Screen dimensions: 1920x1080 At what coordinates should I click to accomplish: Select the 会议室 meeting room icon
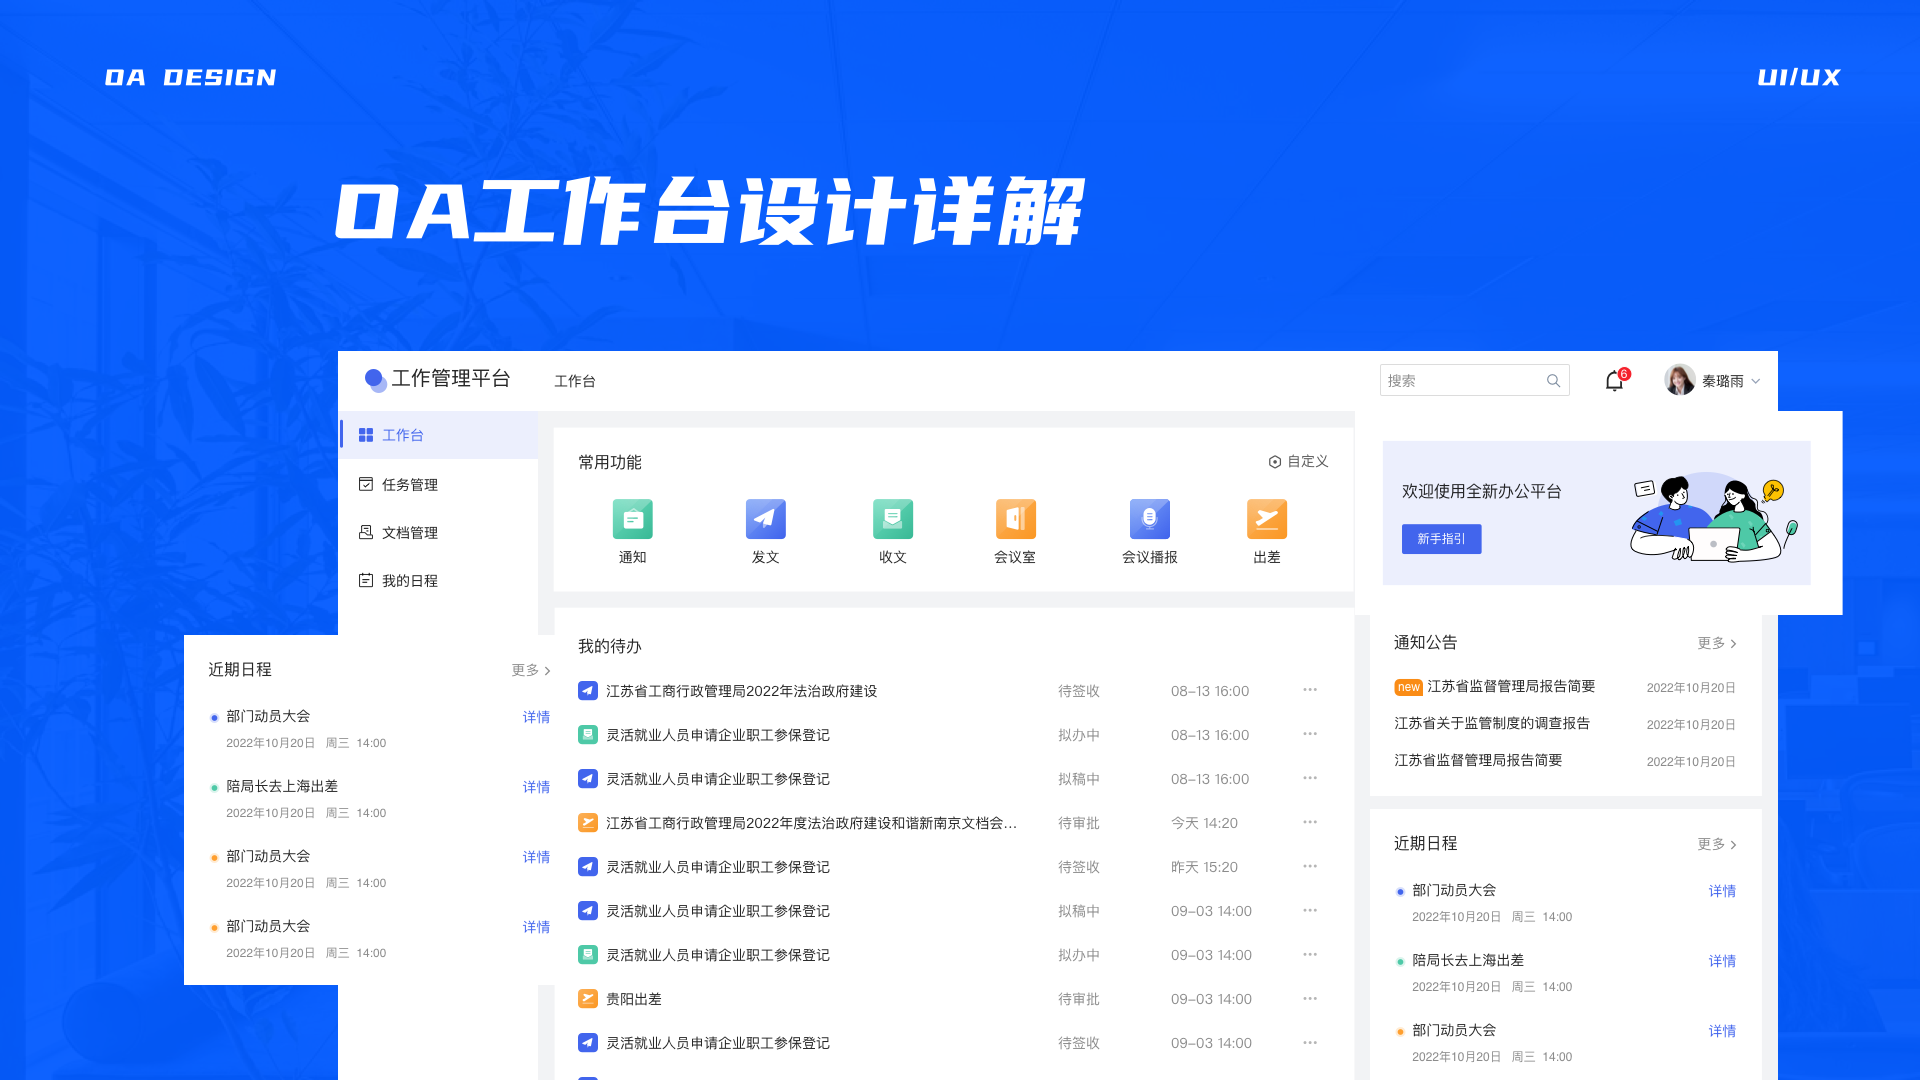pyautogui.click(x=1015, y=520)
